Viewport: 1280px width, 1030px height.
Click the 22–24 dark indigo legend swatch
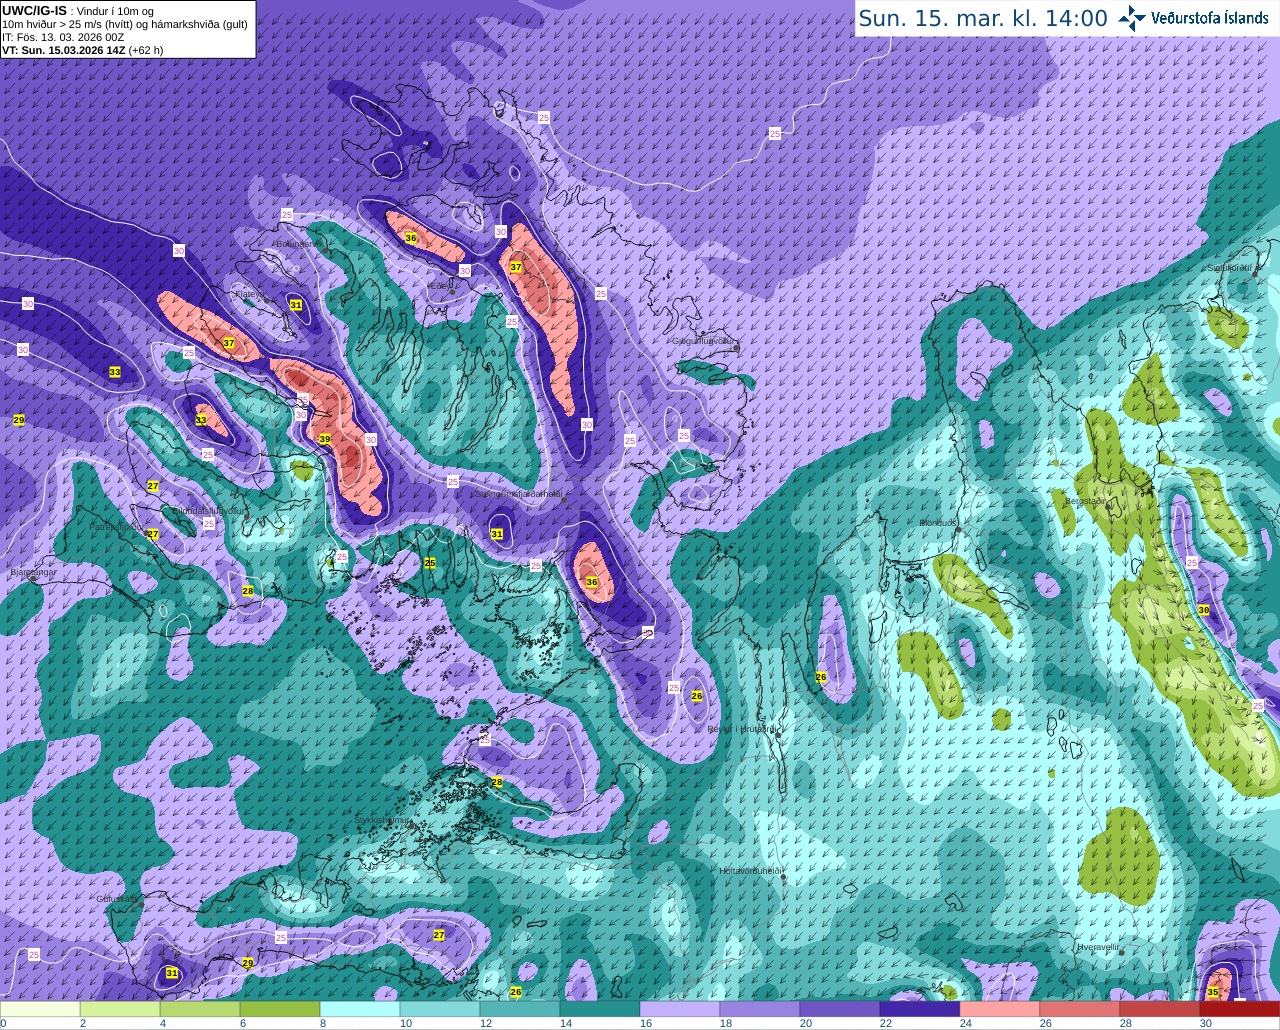pos(920,1009)
